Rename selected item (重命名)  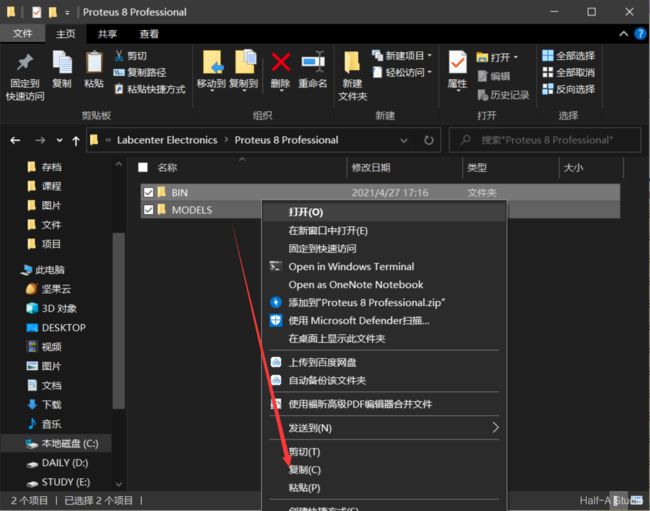coord(313,70)
